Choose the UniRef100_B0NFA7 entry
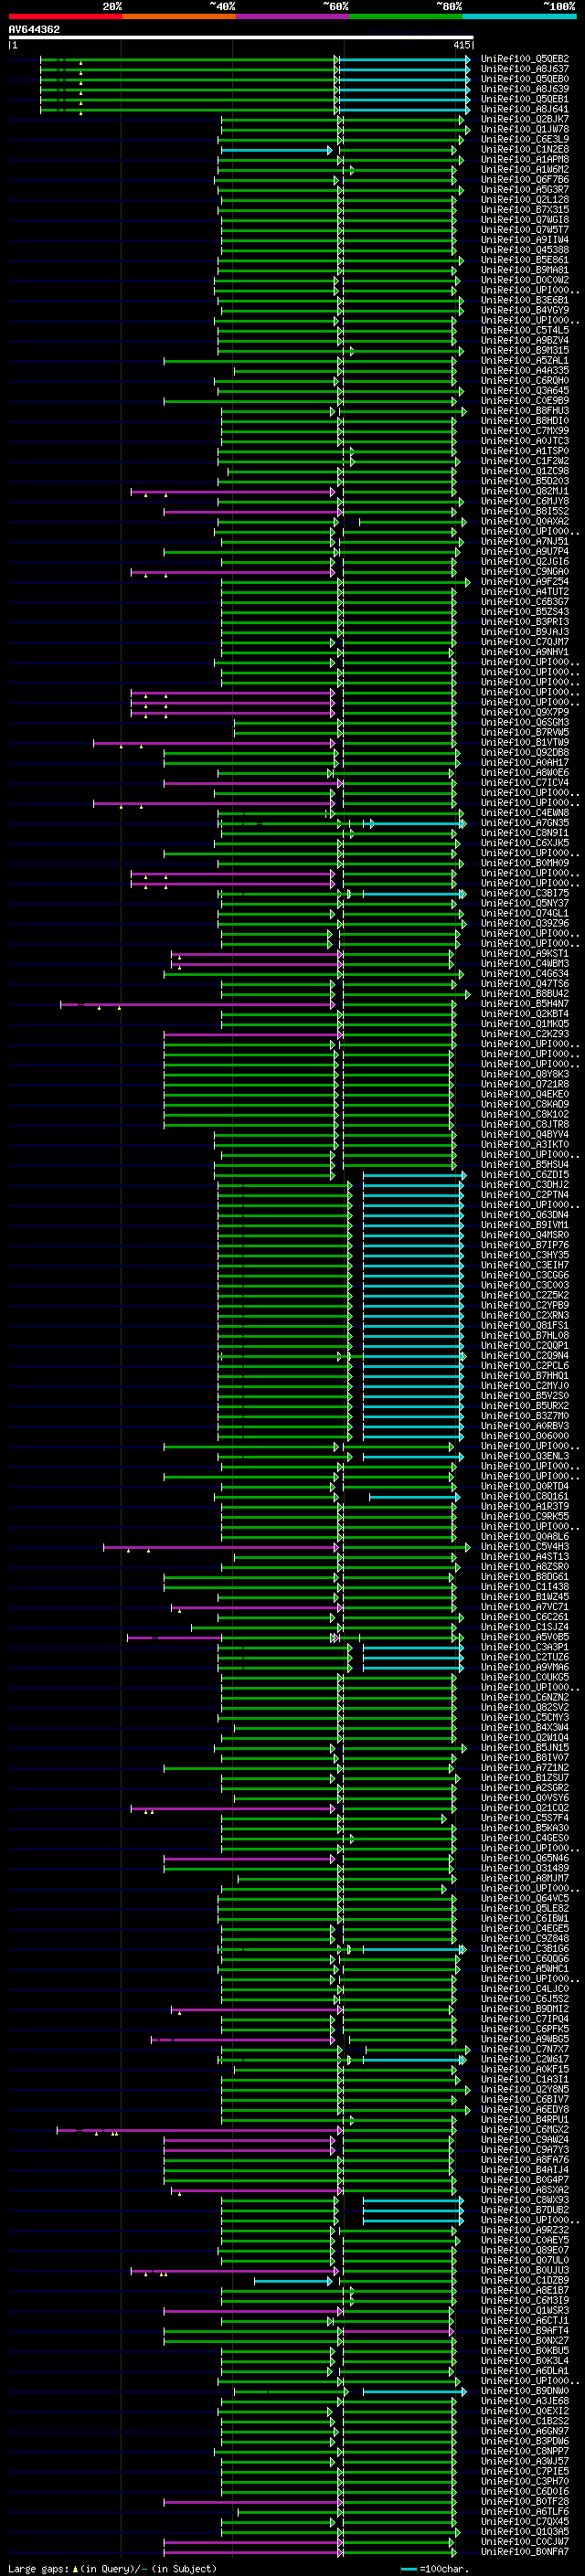Screen dimensions: 585x2576 click(x=525, y=2552)
